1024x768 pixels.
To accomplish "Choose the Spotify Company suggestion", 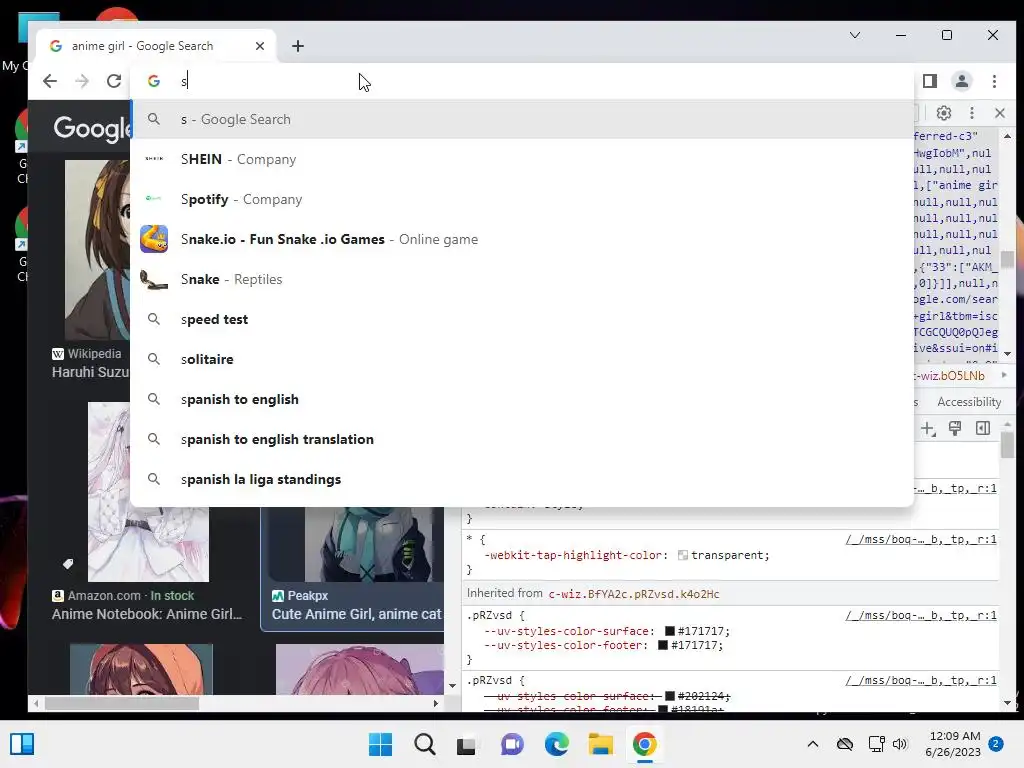I will 522,199.
